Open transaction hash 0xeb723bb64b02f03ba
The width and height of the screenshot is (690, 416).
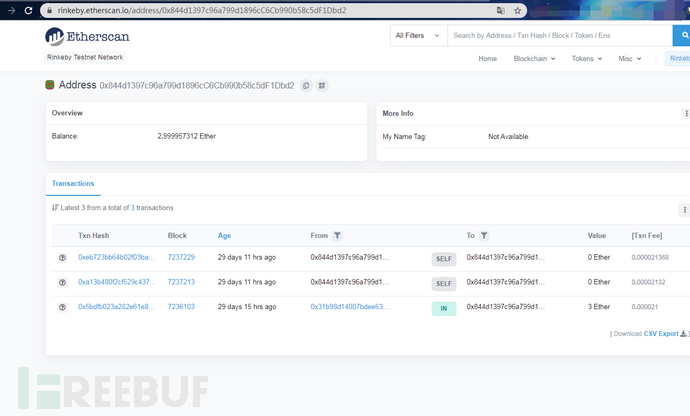(117, 257)
